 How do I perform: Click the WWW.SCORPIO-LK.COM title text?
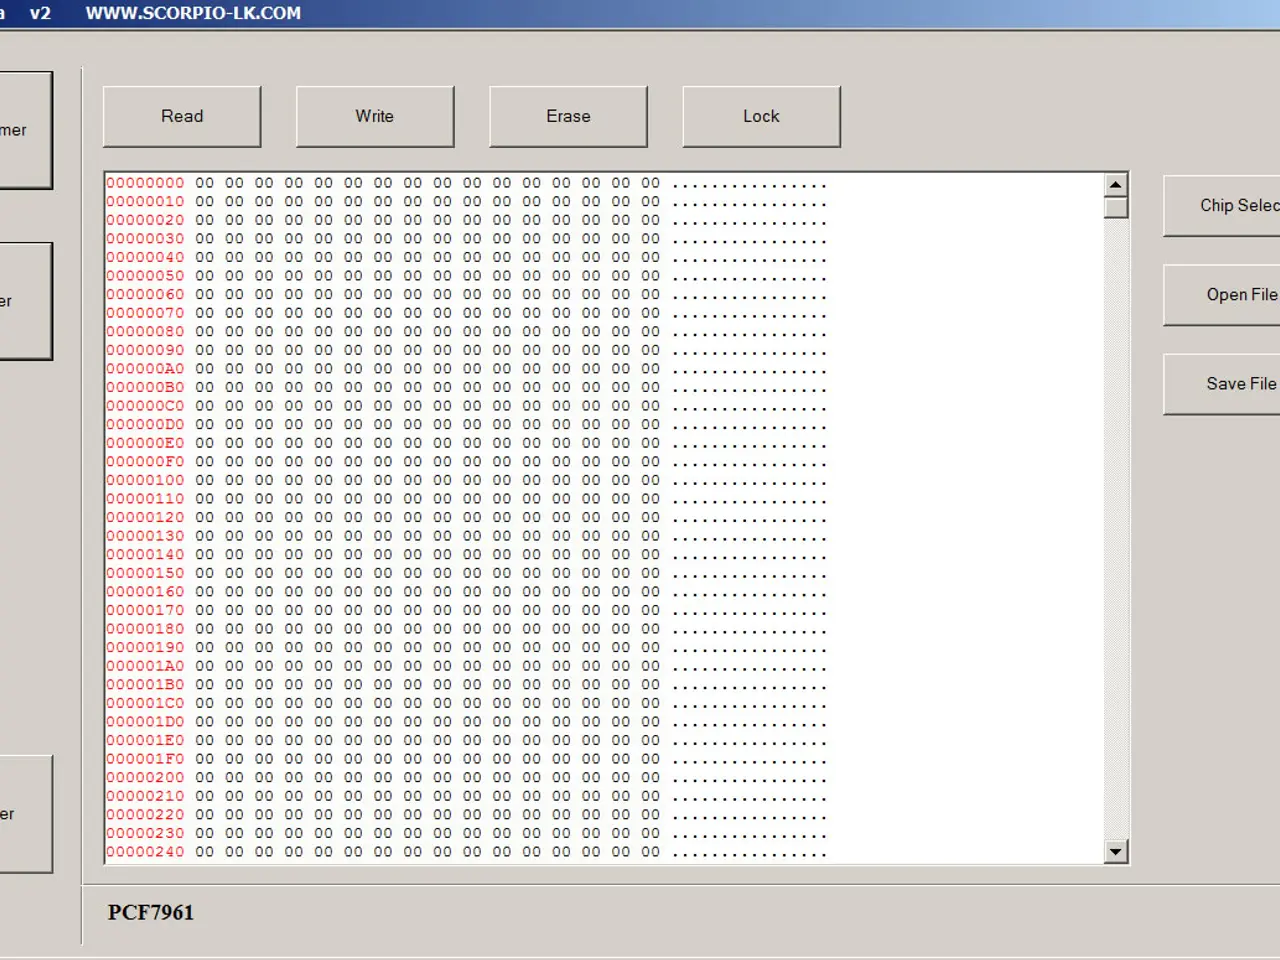[193, 13]
